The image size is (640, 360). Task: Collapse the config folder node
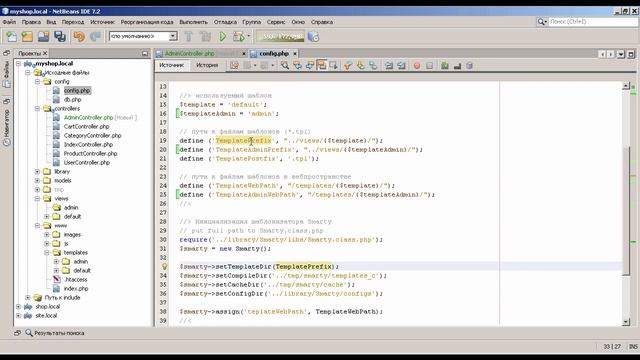(37, 82)
